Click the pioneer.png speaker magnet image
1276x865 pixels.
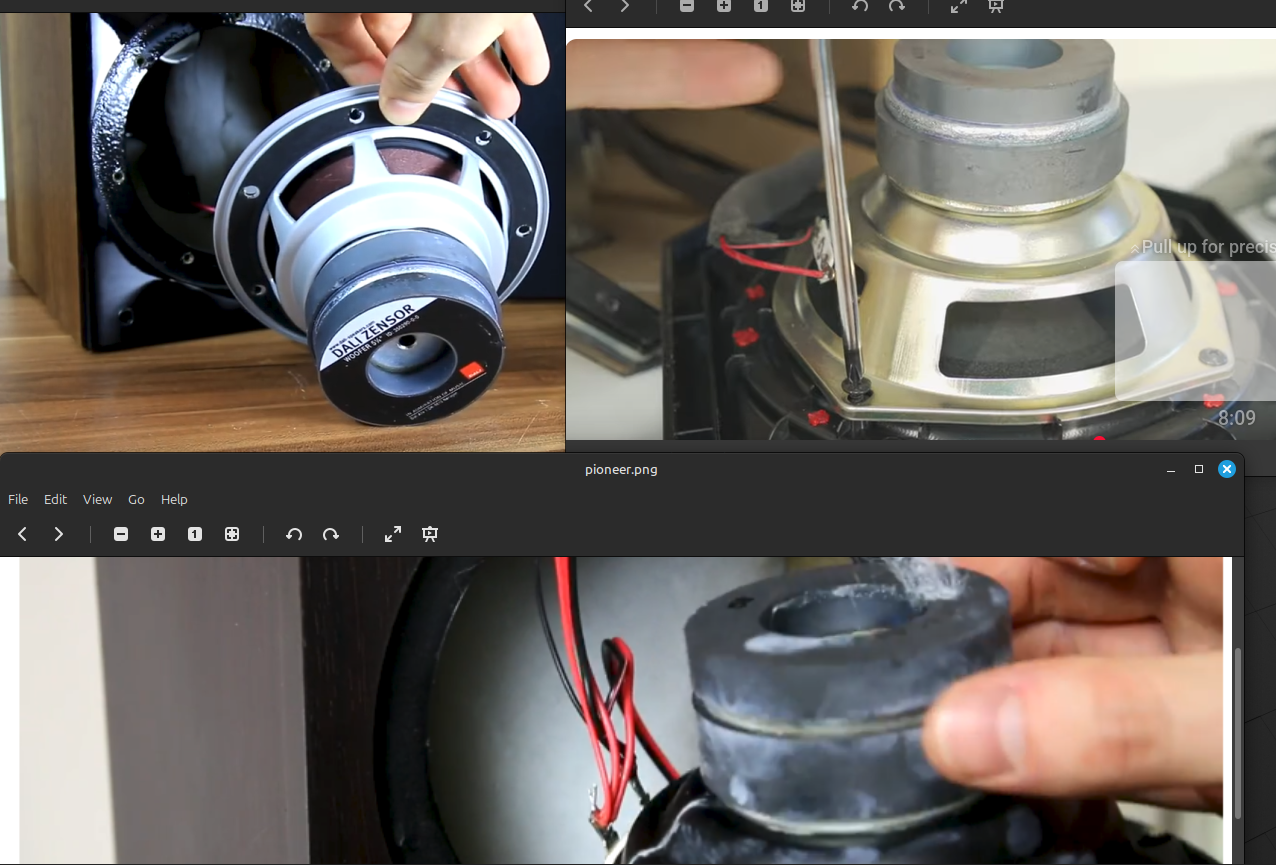coord(621,711)
